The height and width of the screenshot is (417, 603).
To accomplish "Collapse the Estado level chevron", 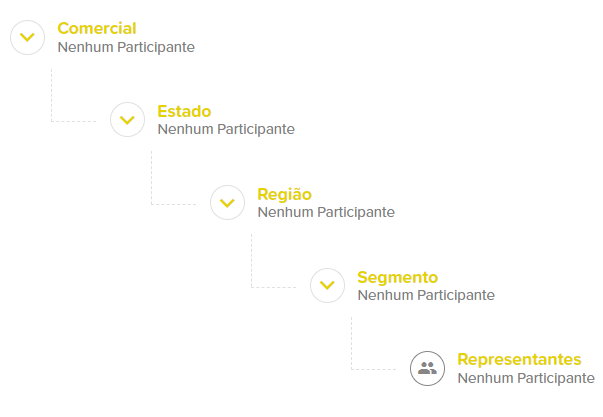I will (127, 120).
